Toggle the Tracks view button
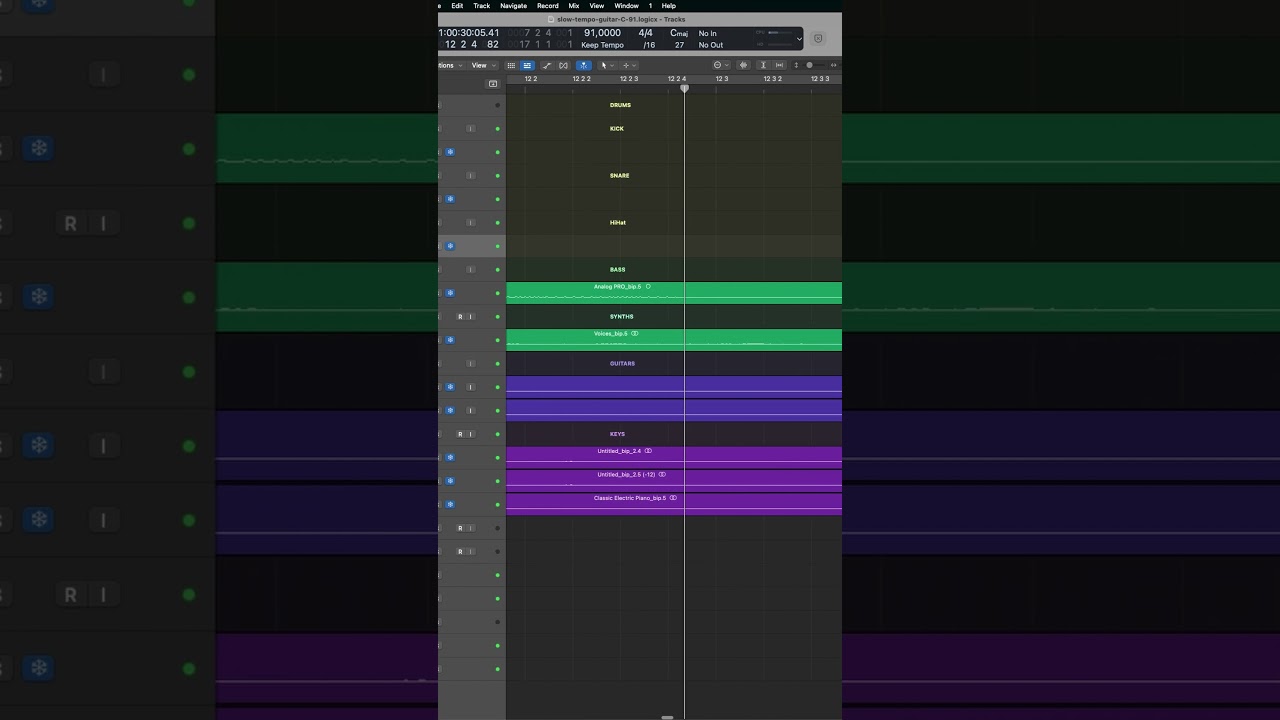The width and height of the screenshot is (1280, 720). (527, 65)
